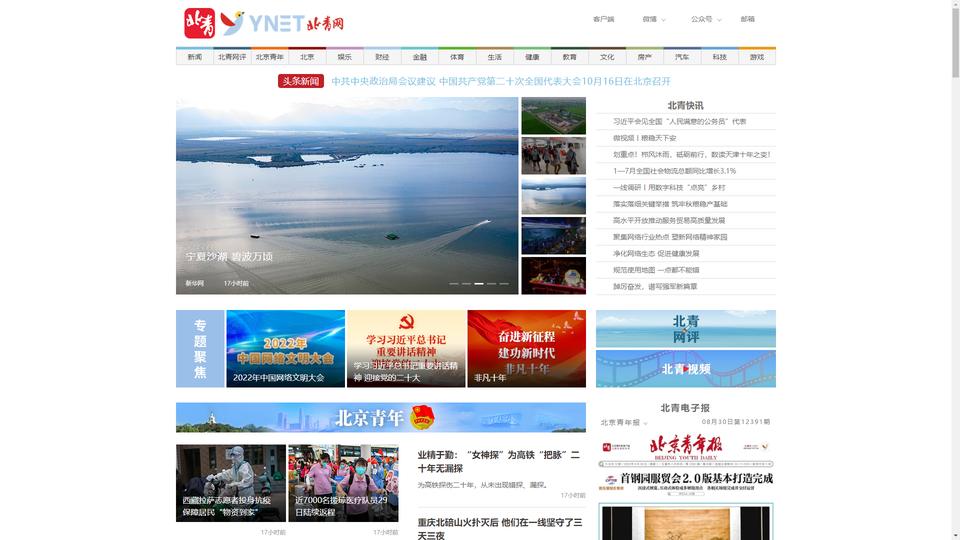
Task: Select the third slideshow thumbnail, the lake
Action: 553,195
